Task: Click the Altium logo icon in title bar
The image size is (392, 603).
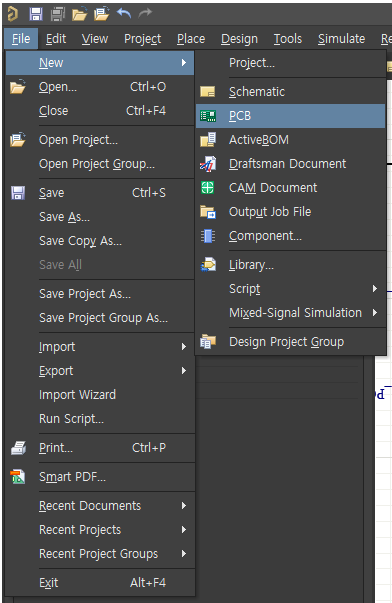Action: click(13, 14)
